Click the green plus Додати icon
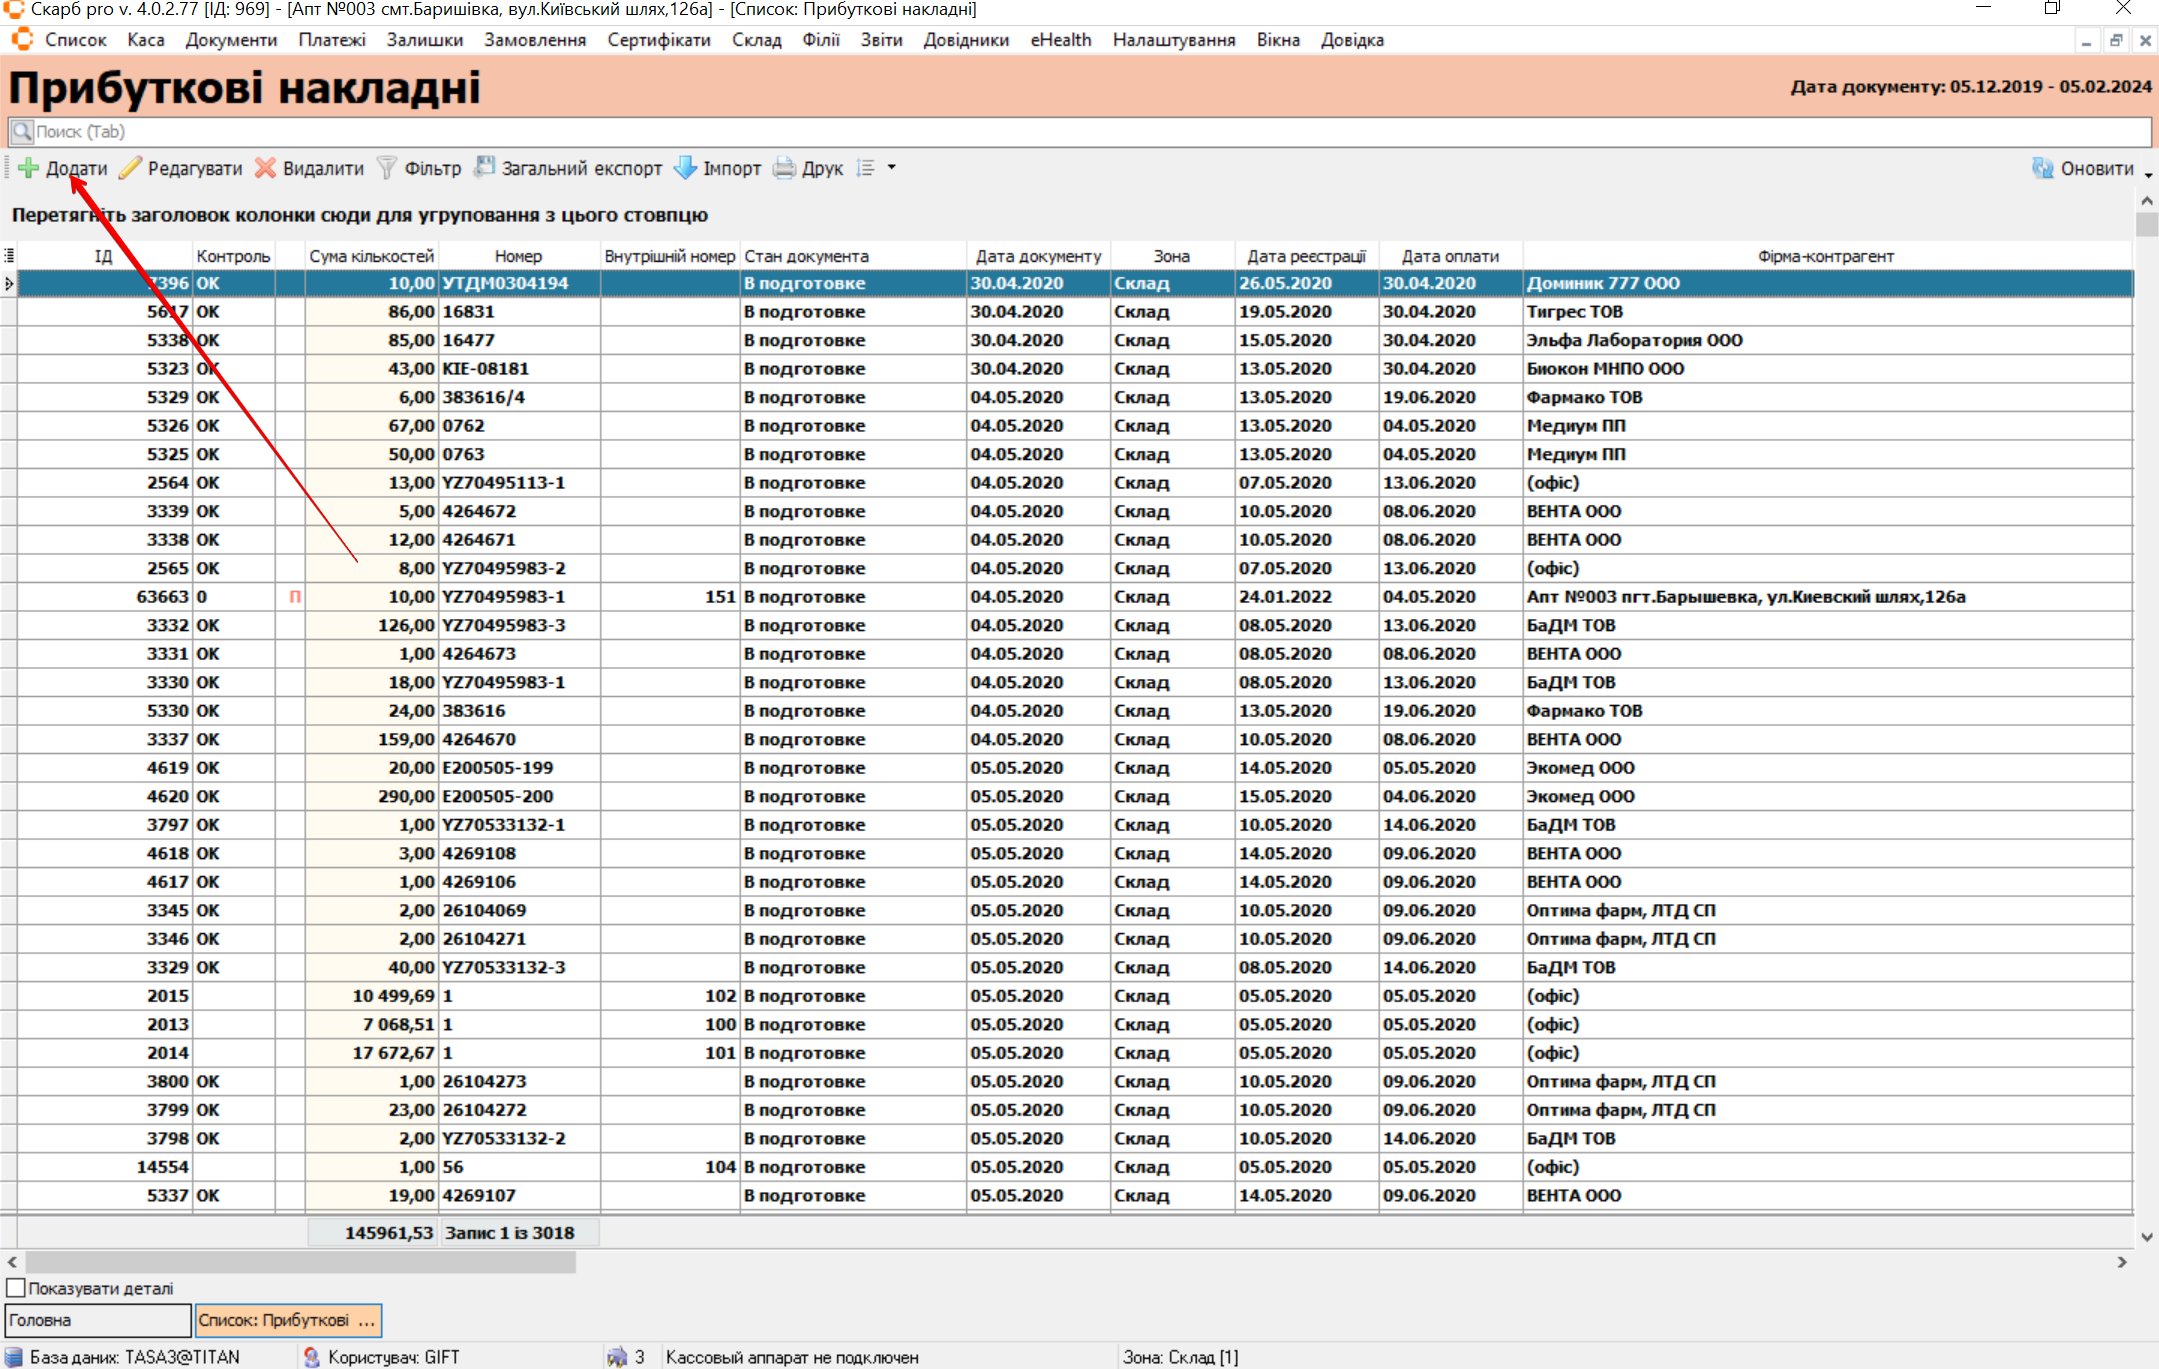2159x1369 pixels. (x=28, y=168)
